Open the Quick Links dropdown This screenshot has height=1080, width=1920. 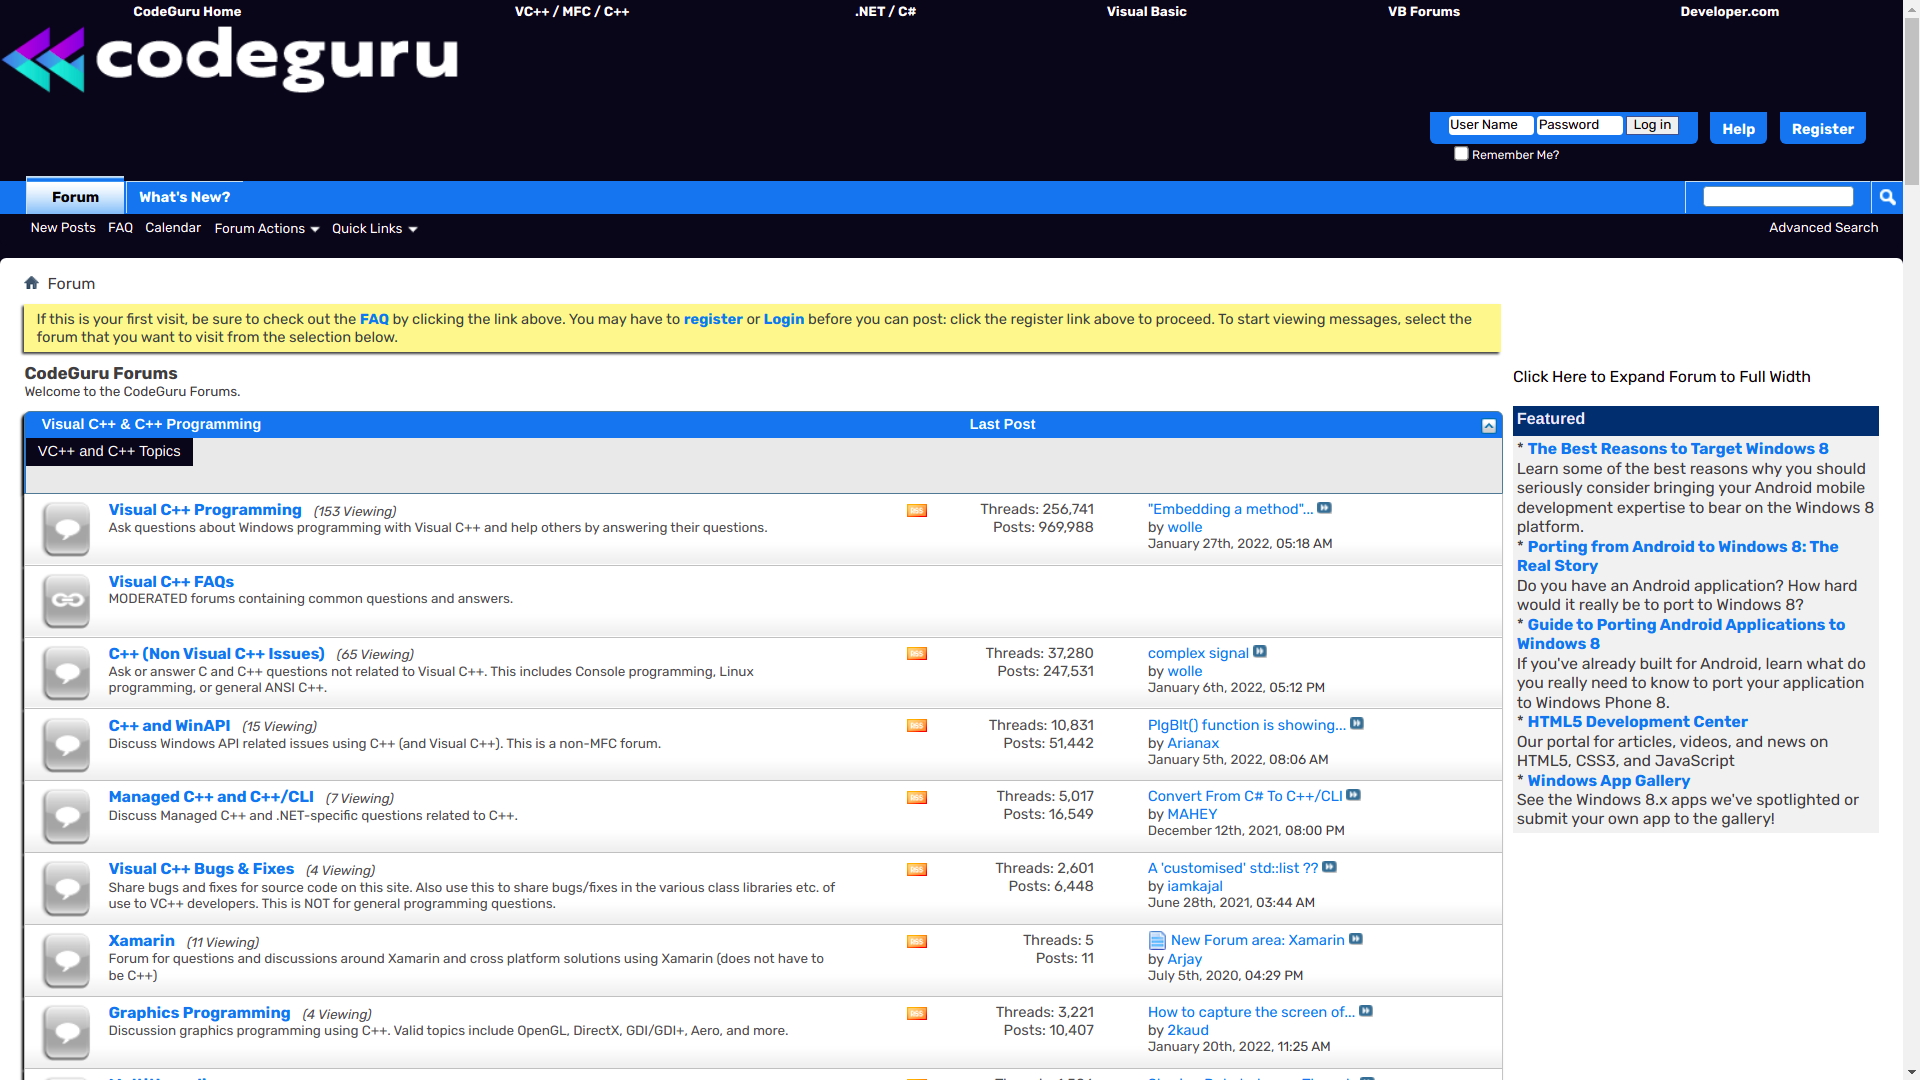point(375,229)
